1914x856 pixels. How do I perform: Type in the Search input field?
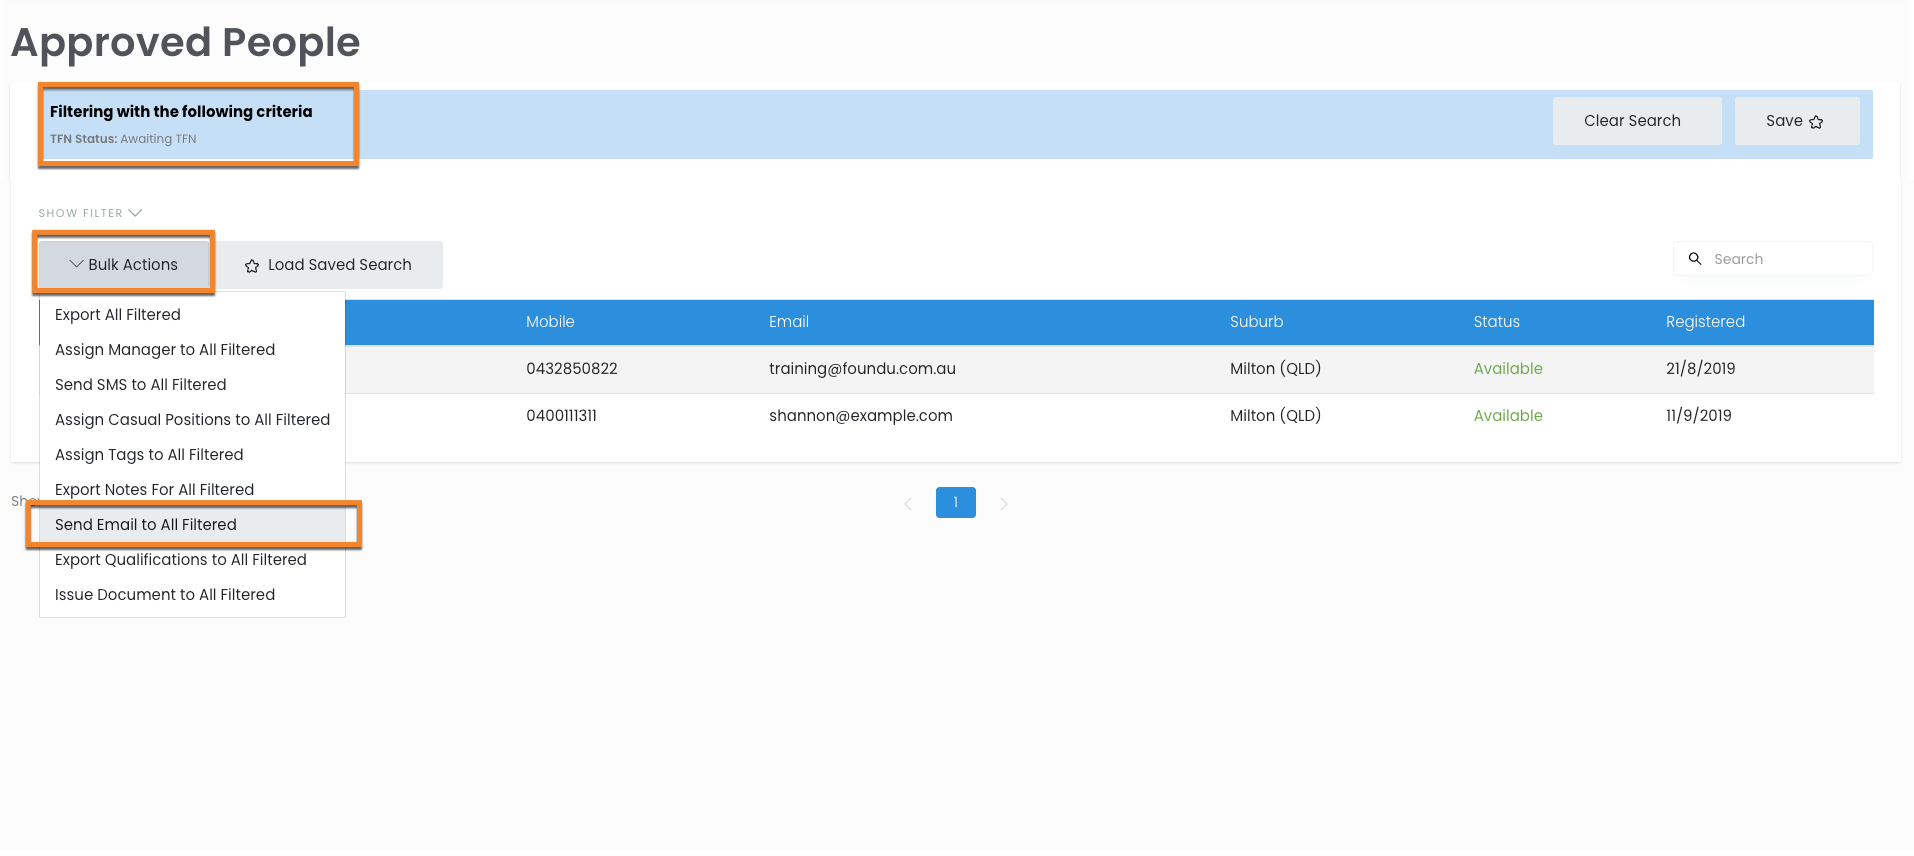[x=1785, y=259]
